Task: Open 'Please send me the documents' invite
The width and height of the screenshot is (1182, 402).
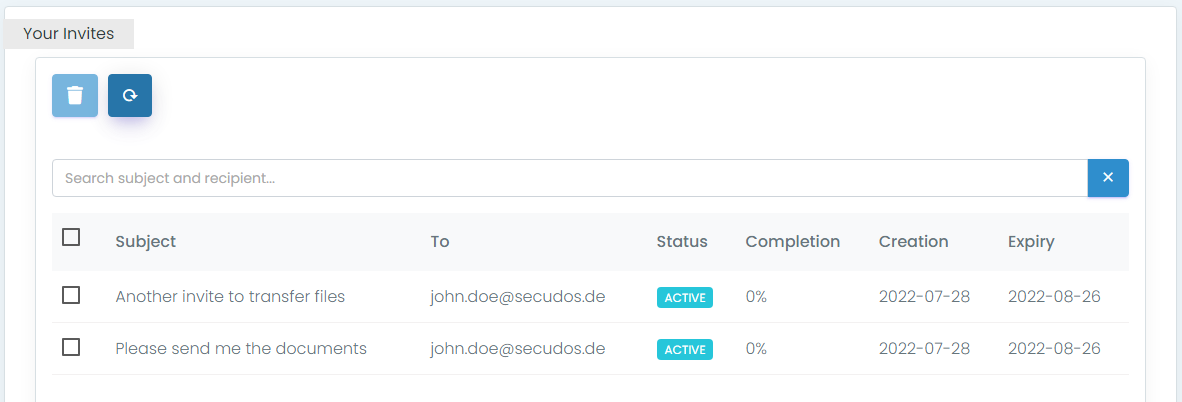Action: (241, 349)
